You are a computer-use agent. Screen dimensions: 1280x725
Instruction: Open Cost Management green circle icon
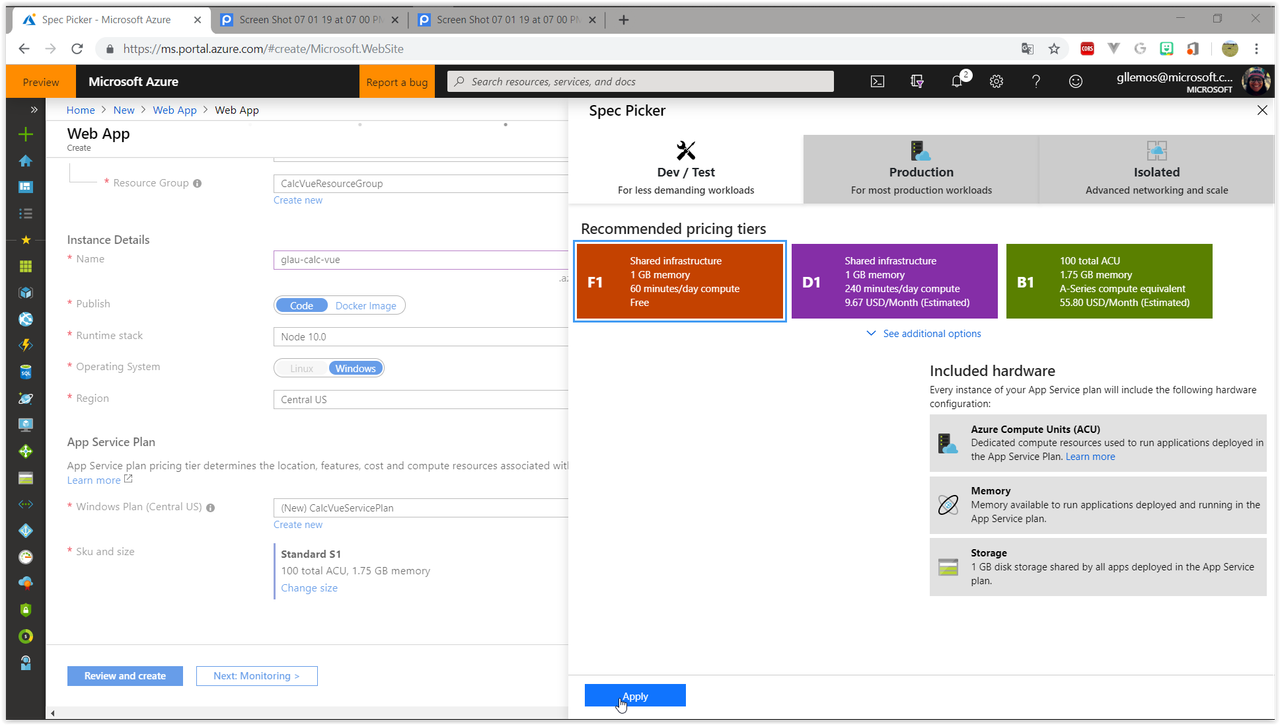point(26,636)
